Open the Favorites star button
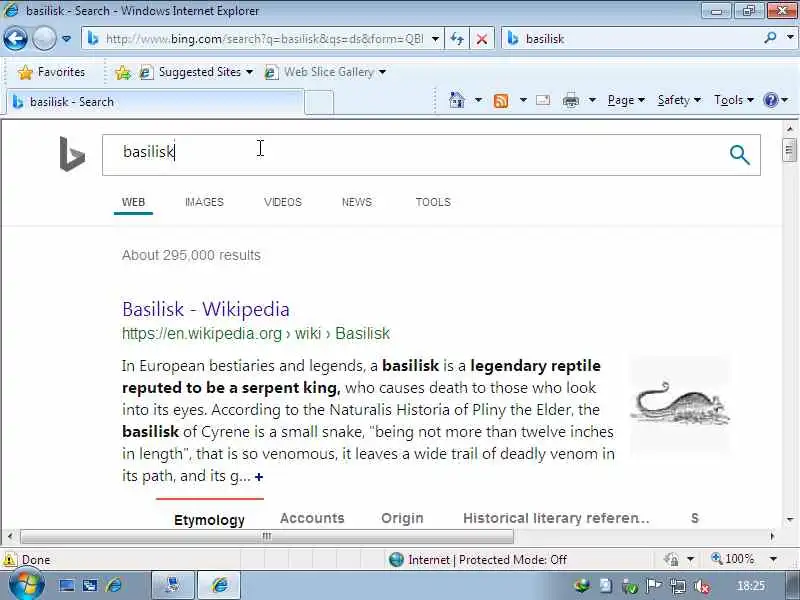 click(x=52, y=72)
